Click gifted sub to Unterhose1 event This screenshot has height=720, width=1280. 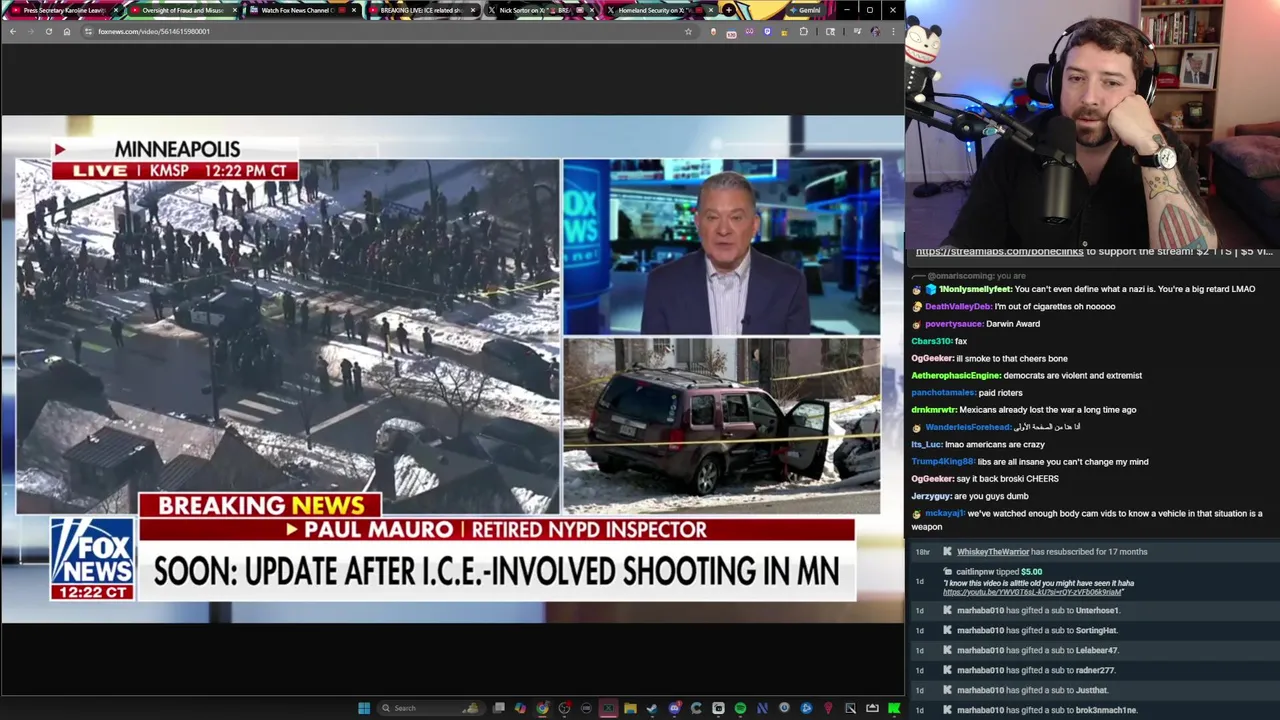tap(1094, 610)
